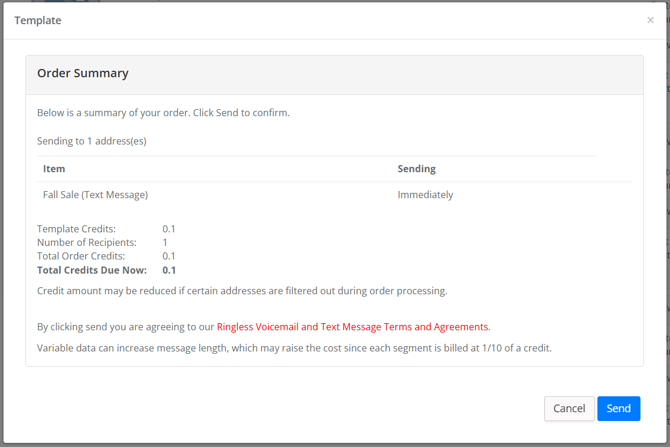The width and height of the screenshot is (670, 447).
Task: Click the Template Credits value 0.1
Action: click(x=169, y=229)
